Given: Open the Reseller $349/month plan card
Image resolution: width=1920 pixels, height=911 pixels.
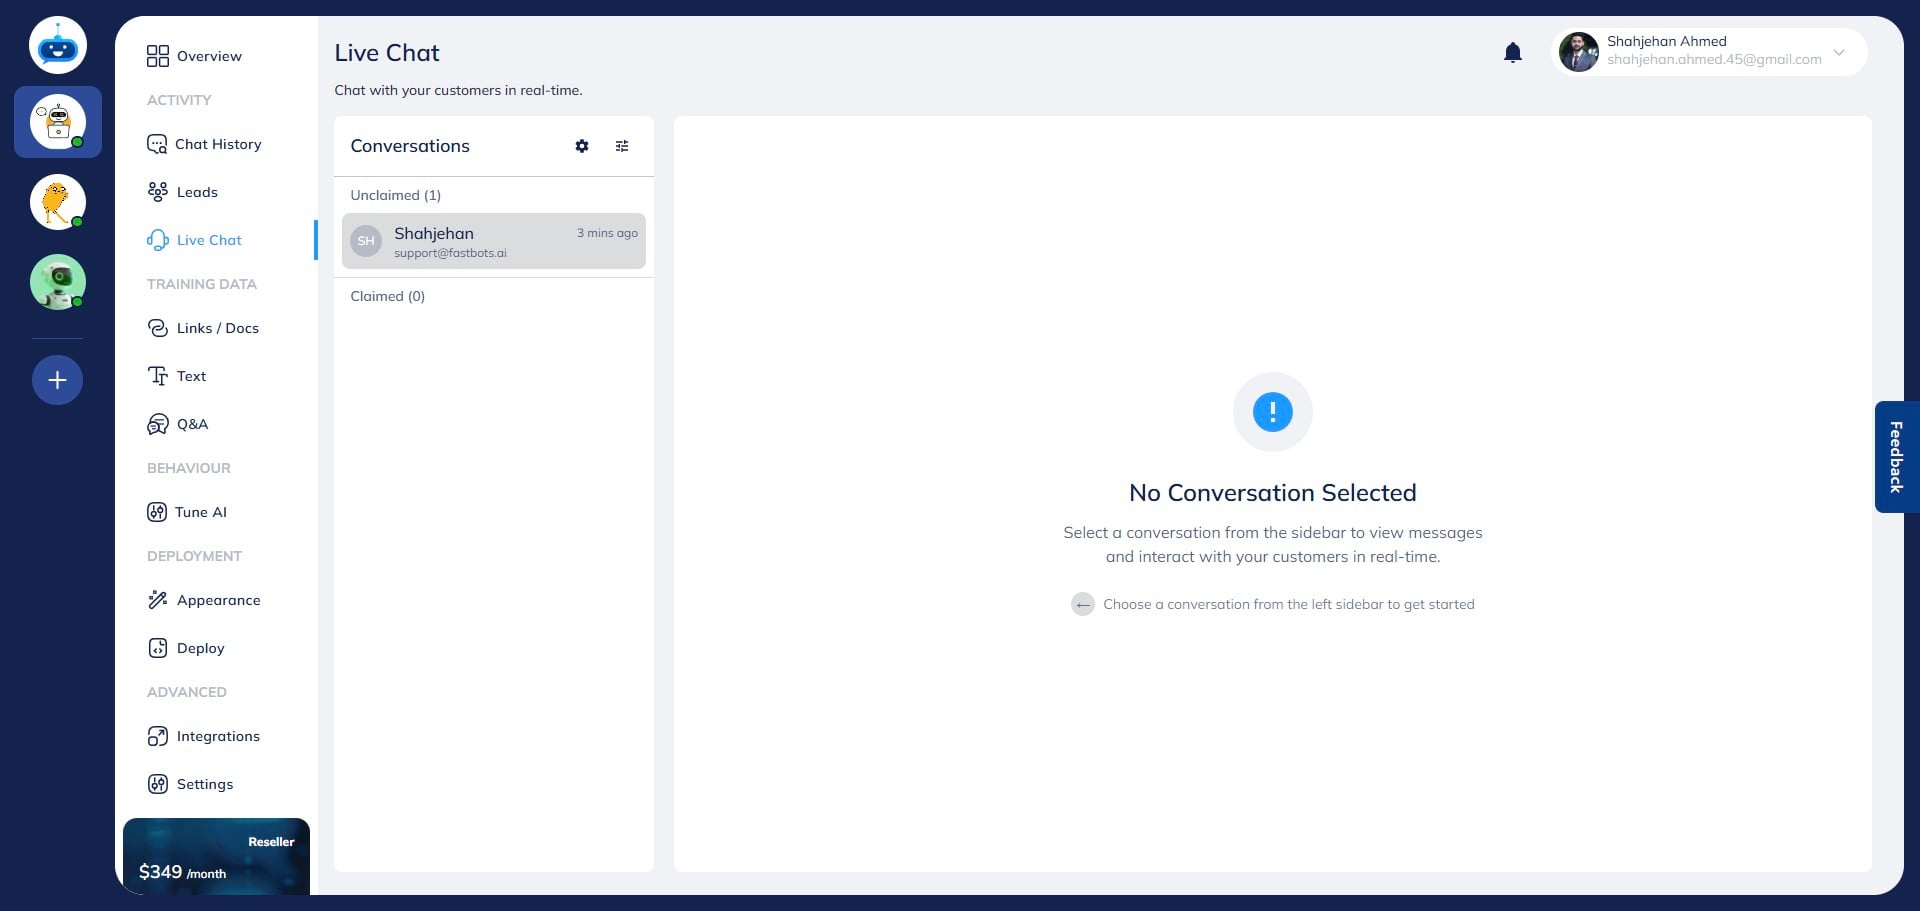Looking at the screenshot, I should [x=216, y=857].
